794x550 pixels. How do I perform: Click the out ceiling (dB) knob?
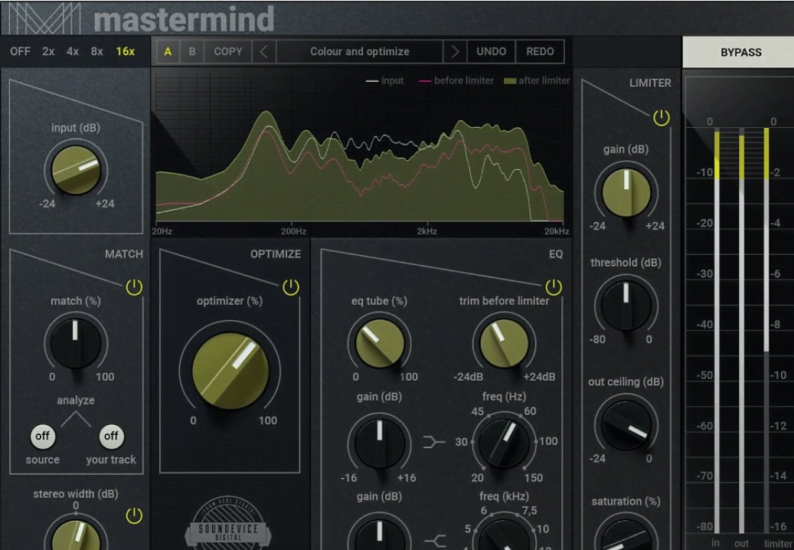pos(626,425)
